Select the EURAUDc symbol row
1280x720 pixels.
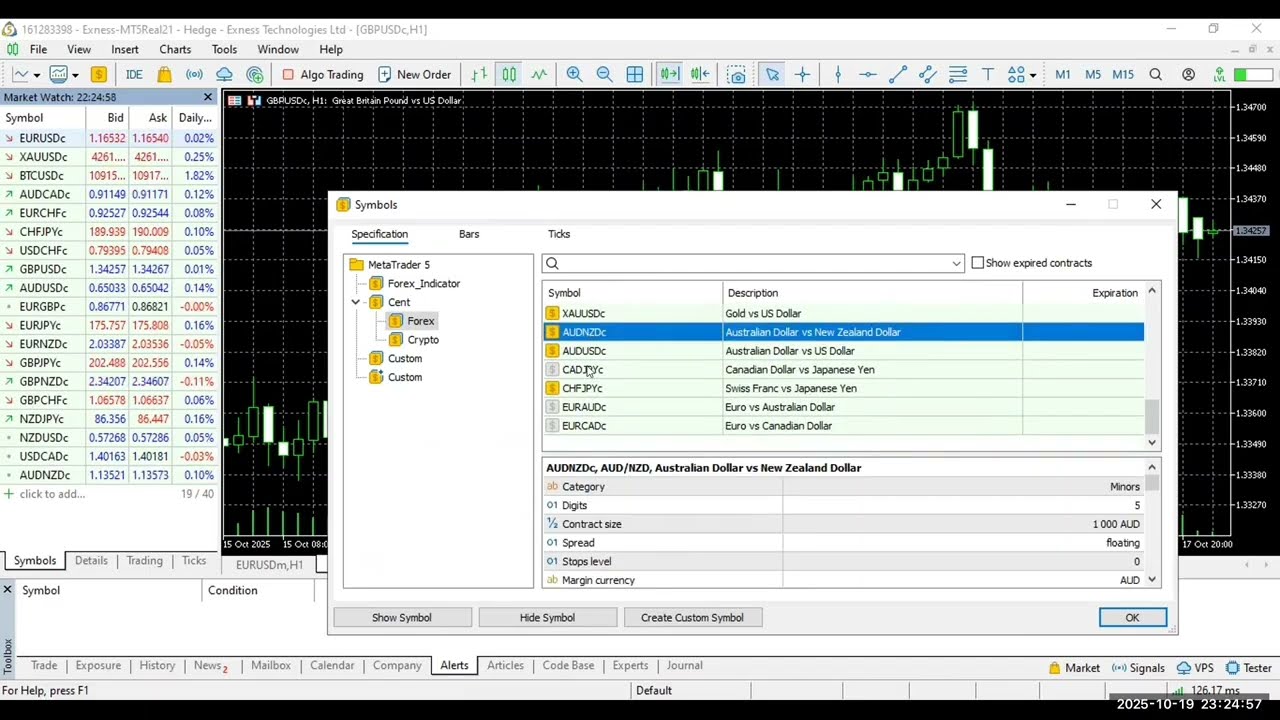pyautogui.click(x=843, y=407)
